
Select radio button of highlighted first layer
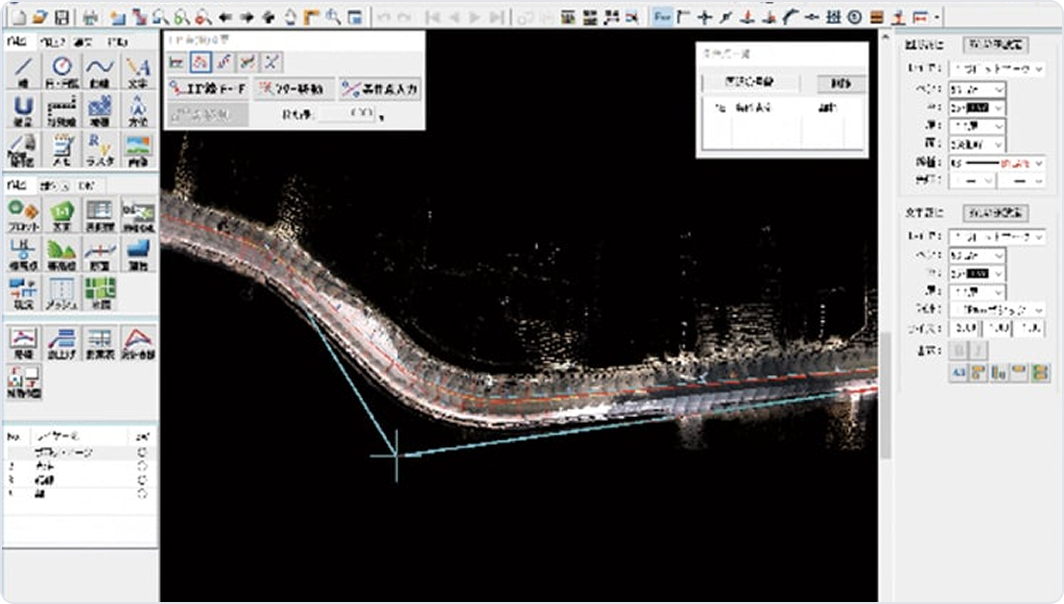click(x=142, y=452)
